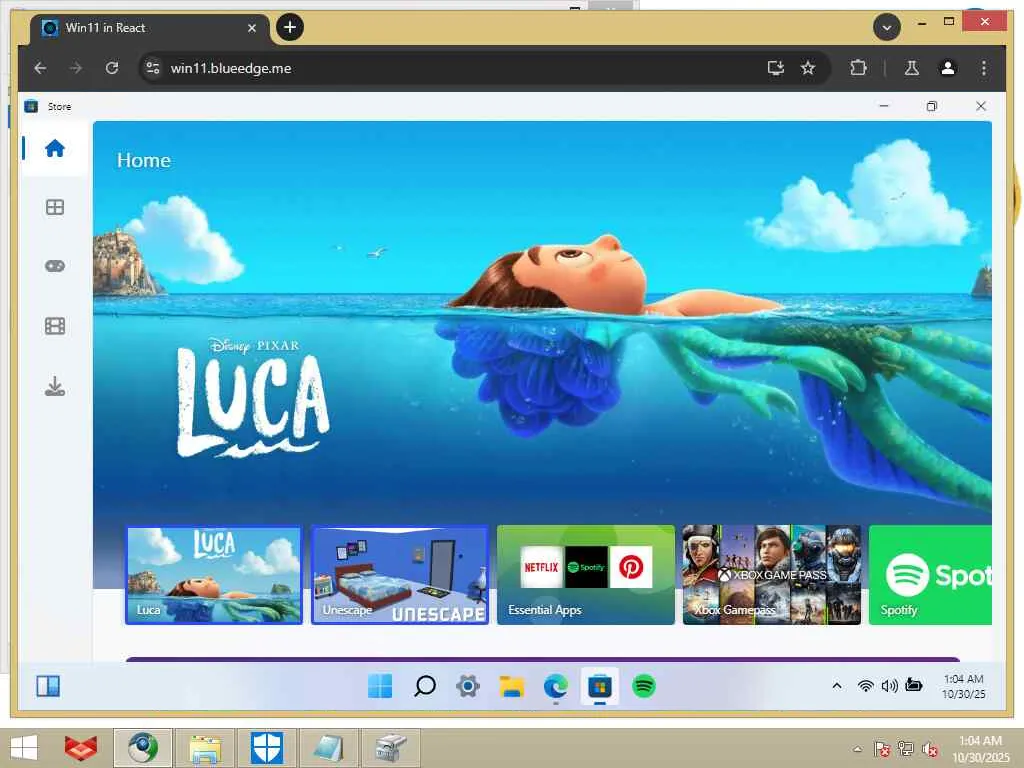This screenshot has height=768, width=1024.
Task: Open the Spotify card in Store
Action: (x=930, y=575)
